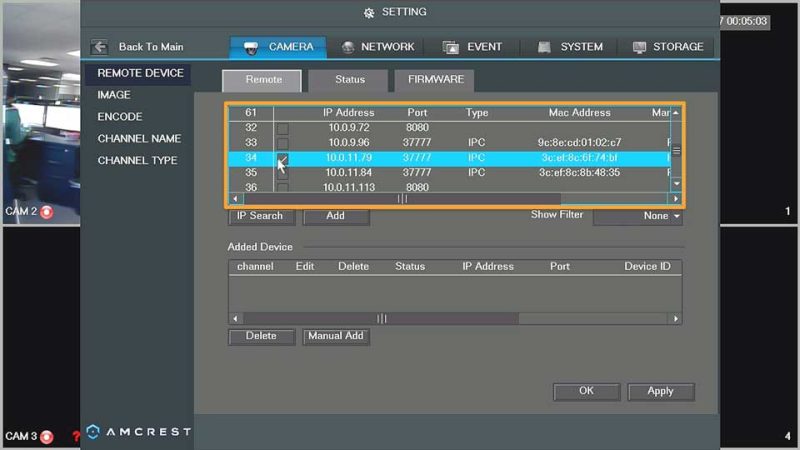Open the EVENT settings icon

pos(451,47)
